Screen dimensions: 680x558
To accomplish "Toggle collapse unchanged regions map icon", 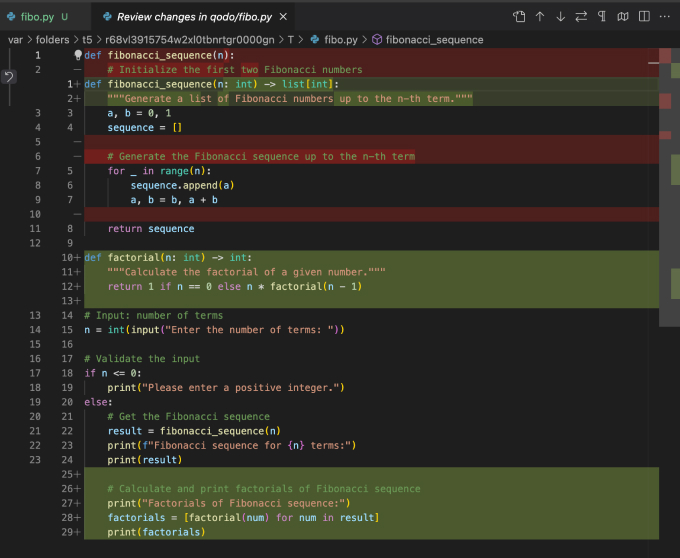I will [623, 17].
